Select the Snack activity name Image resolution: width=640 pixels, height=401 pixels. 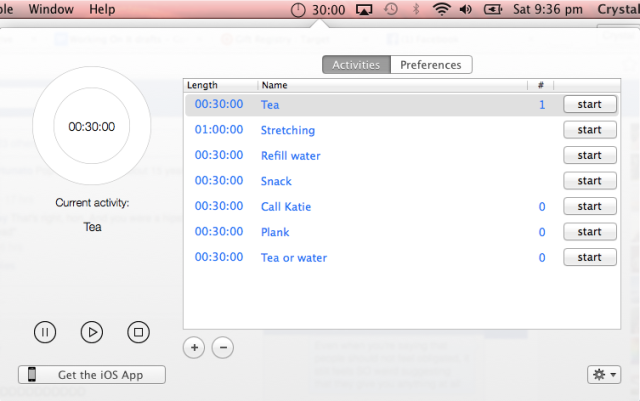click(276, 181)
